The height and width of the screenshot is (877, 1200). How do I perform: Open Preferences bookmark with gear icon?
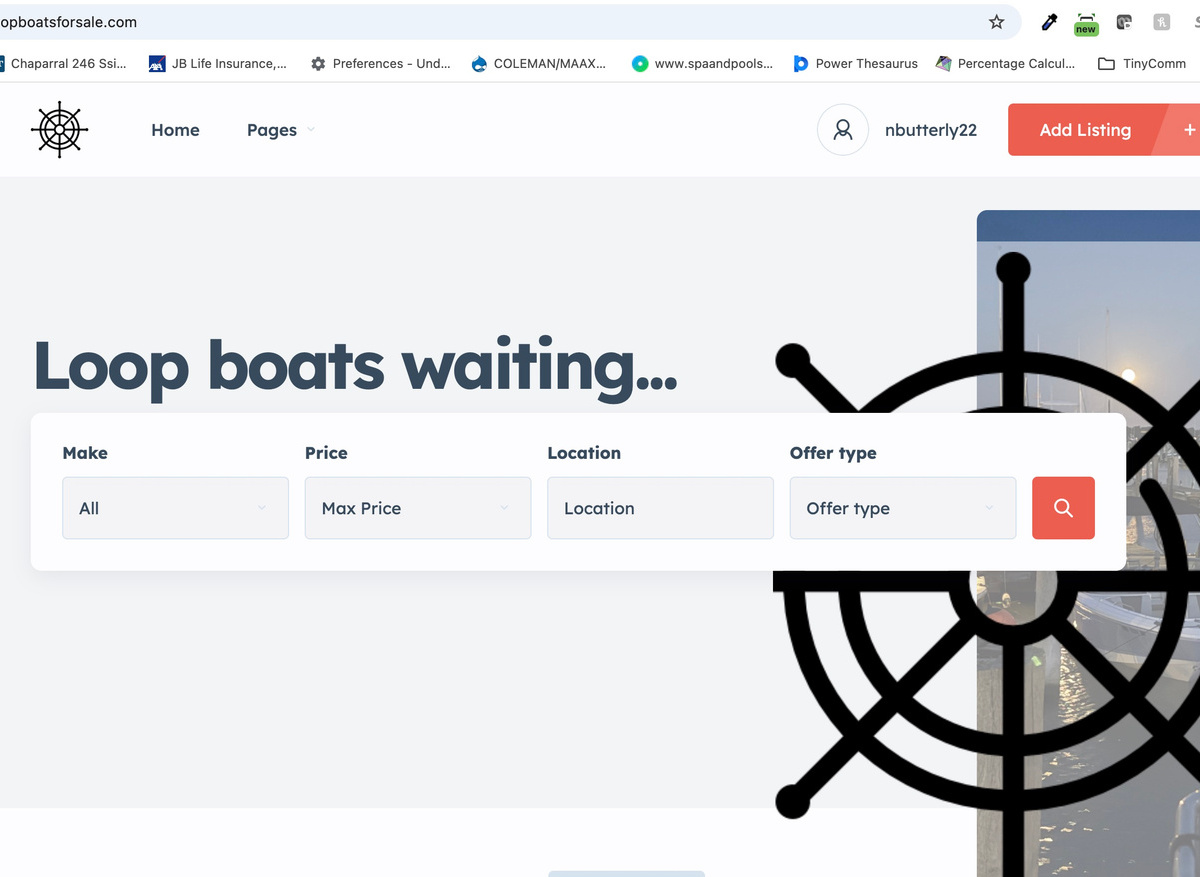point(381,63)
